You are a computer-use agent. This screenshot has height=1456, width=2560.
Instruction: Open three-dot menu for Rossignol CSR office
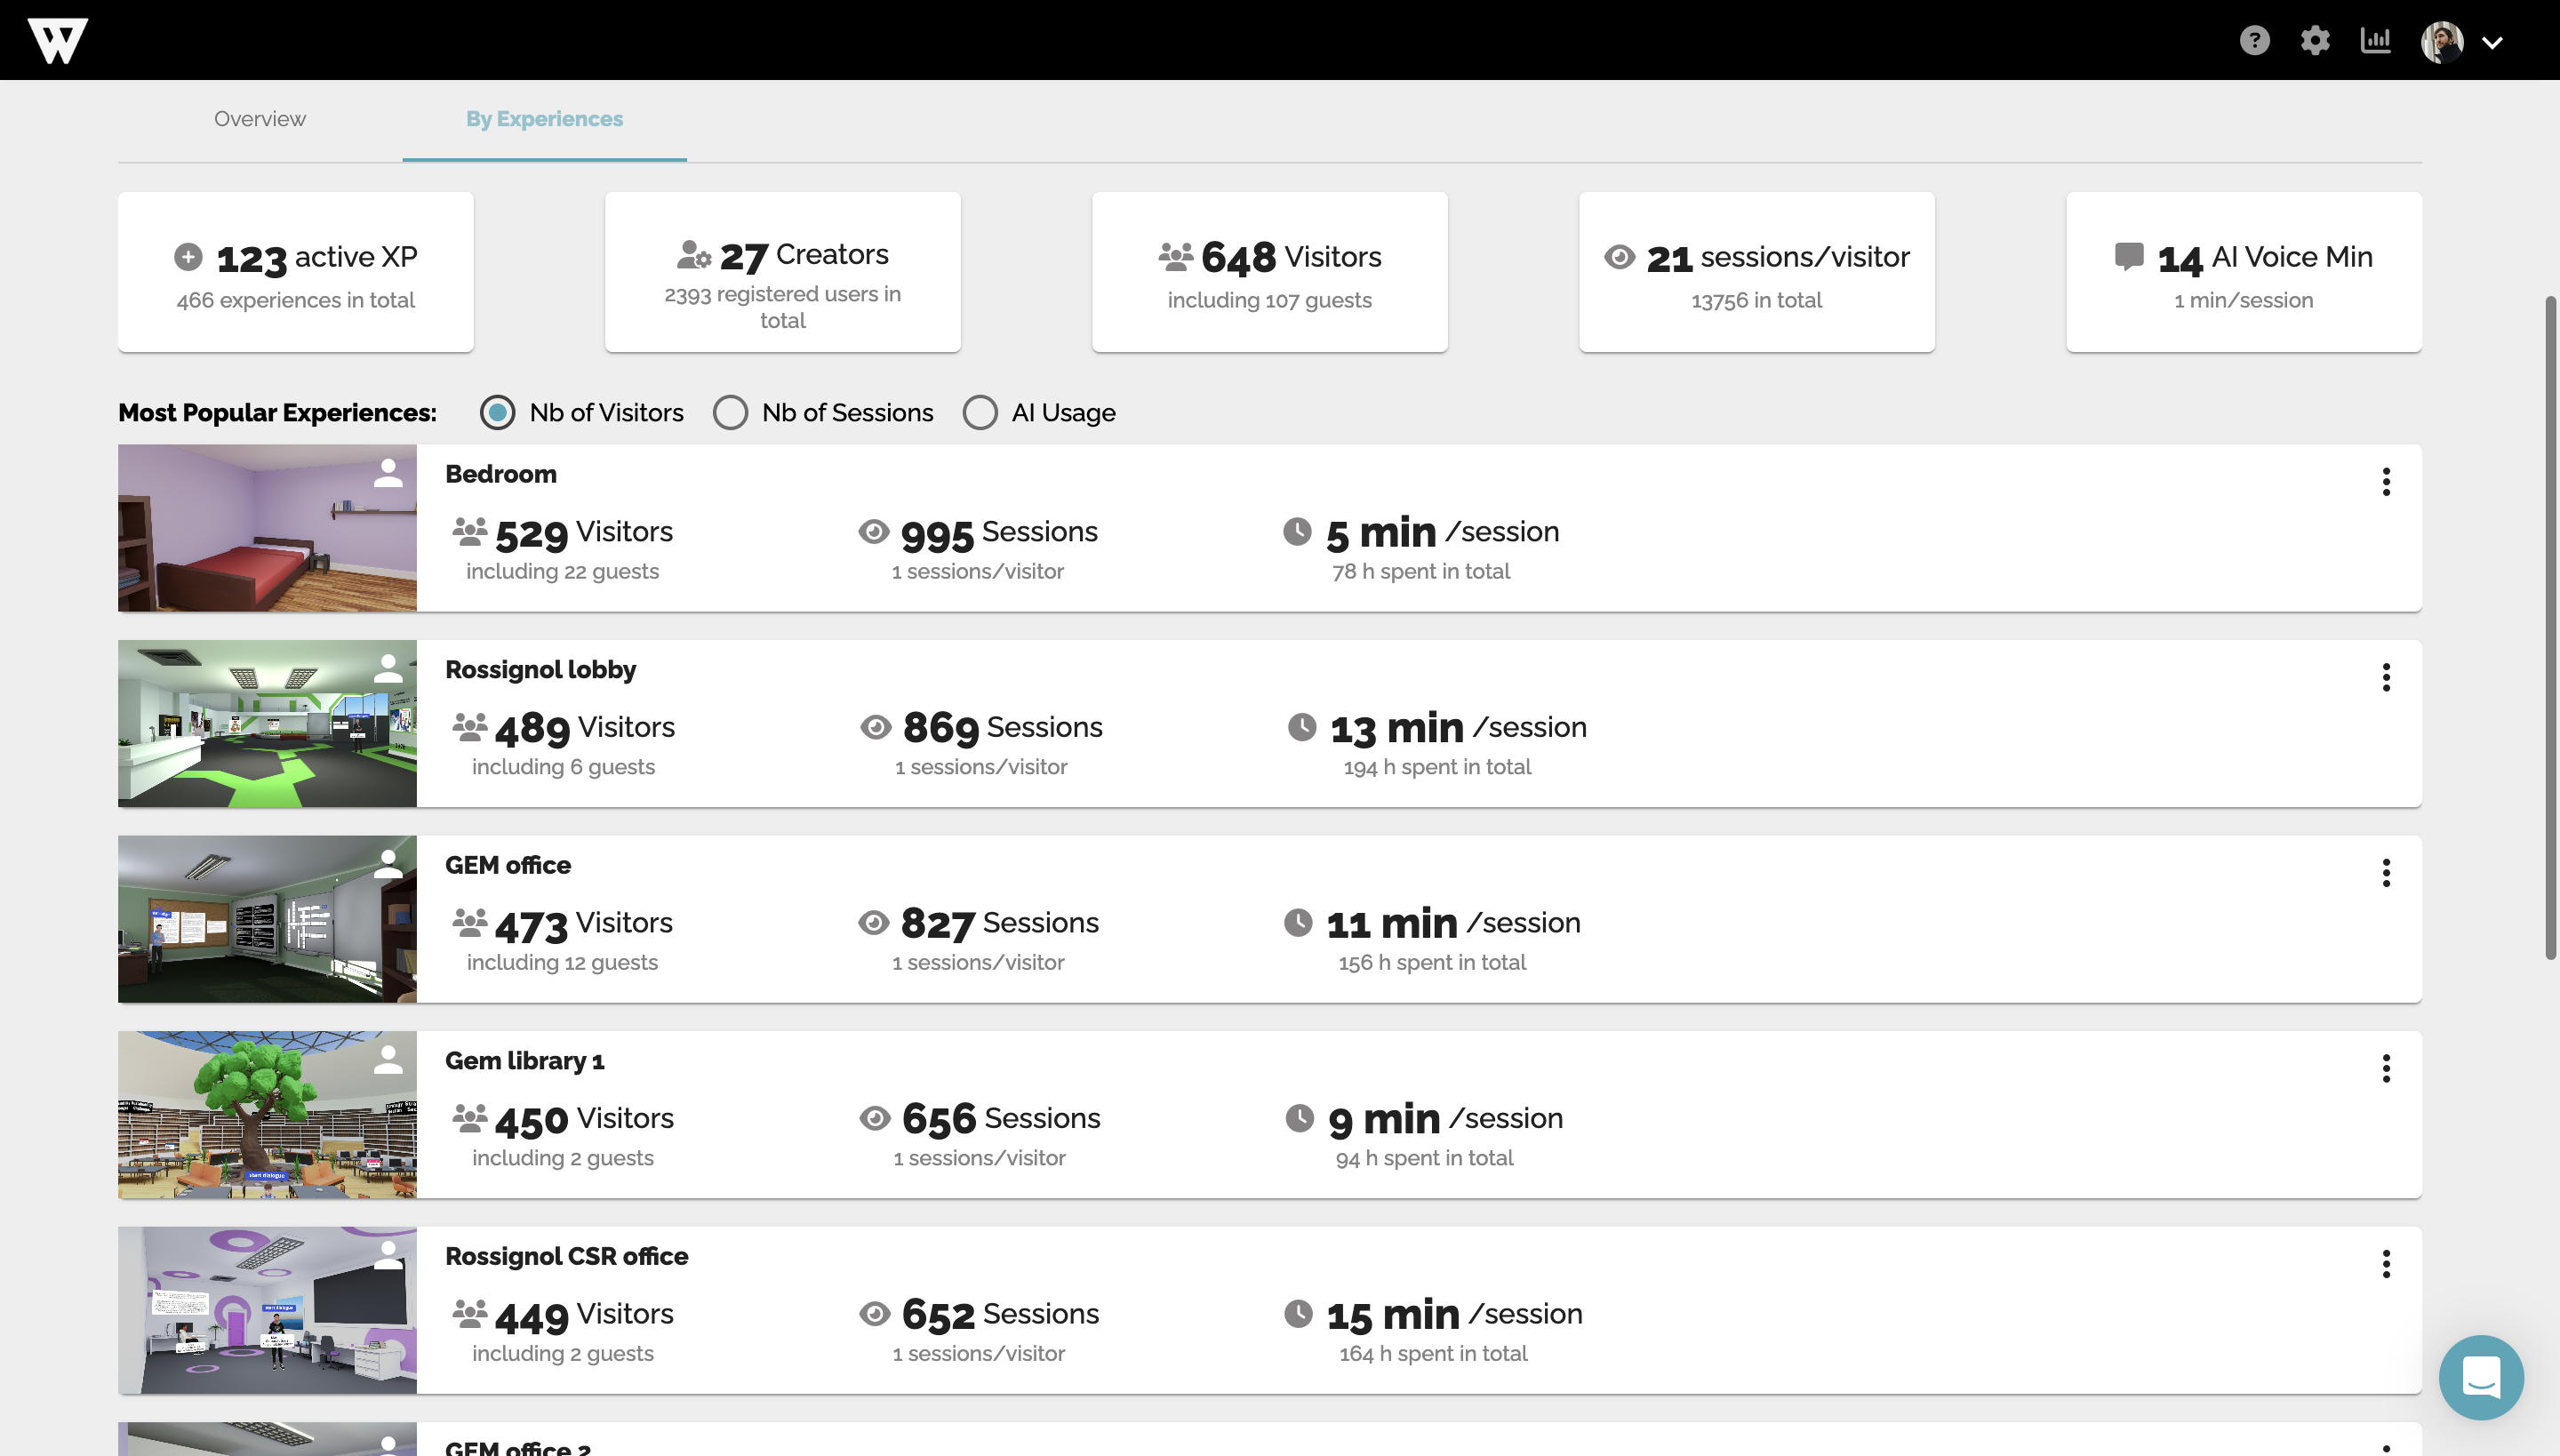click(x=2386, y=1264)
